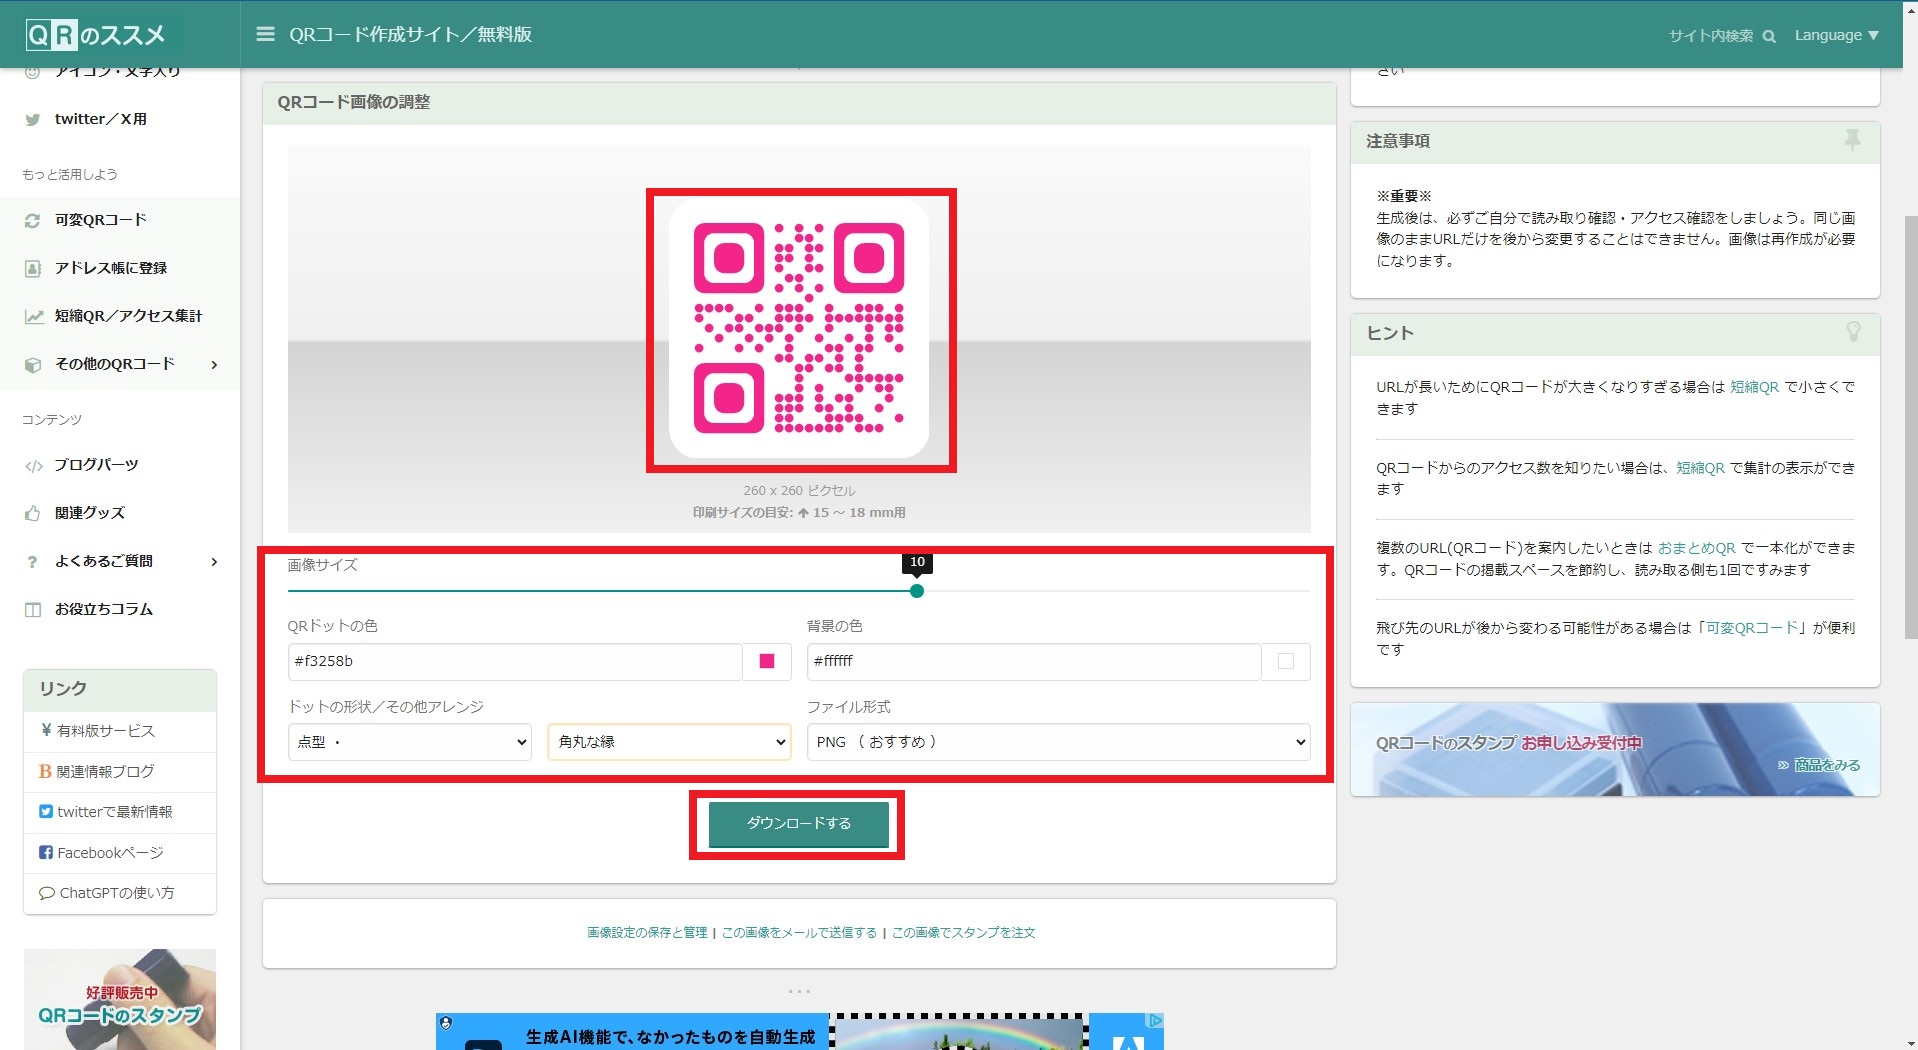The height and width of the screenshot is (1050, 1918).
Task: Open the Language dropdown
Action: pyautogui.click(x=1836, y=35)
